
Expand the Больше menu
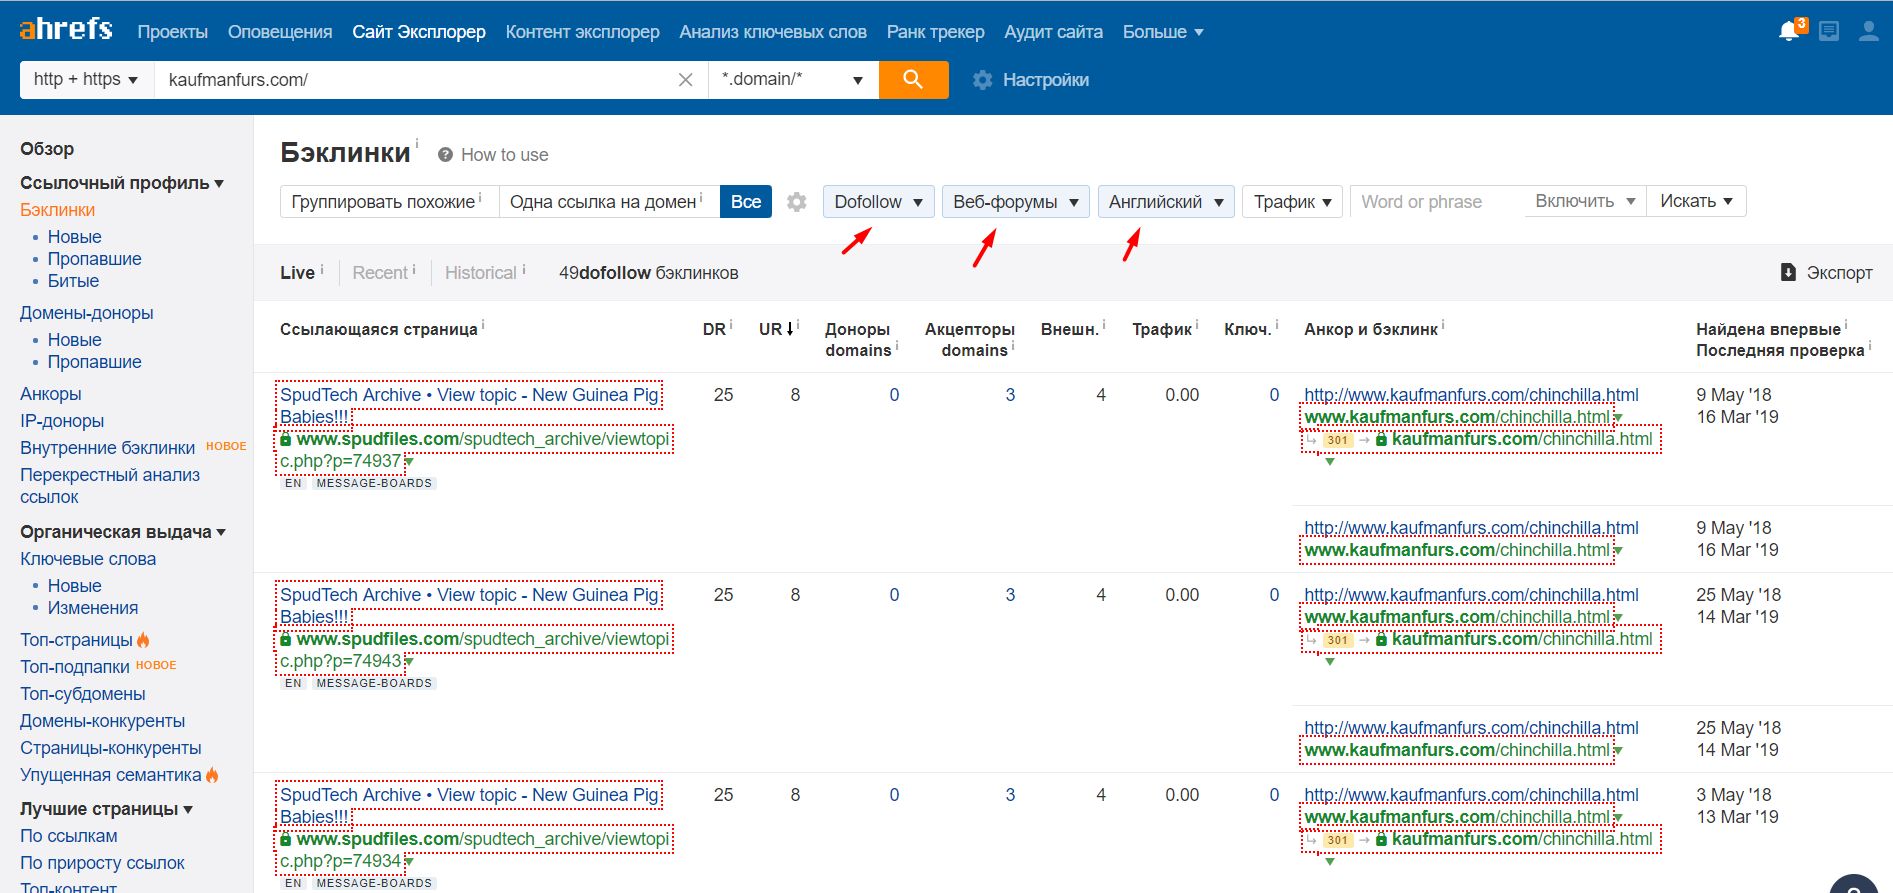[x=1163, y=32]
